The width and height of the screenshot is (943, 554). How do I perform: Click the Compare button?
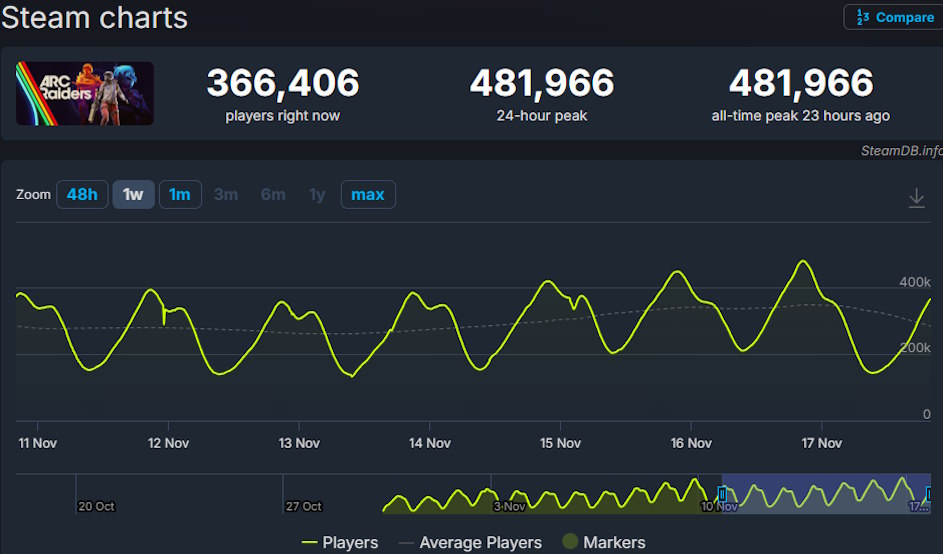pyautogui.click(x=894, y=17)
